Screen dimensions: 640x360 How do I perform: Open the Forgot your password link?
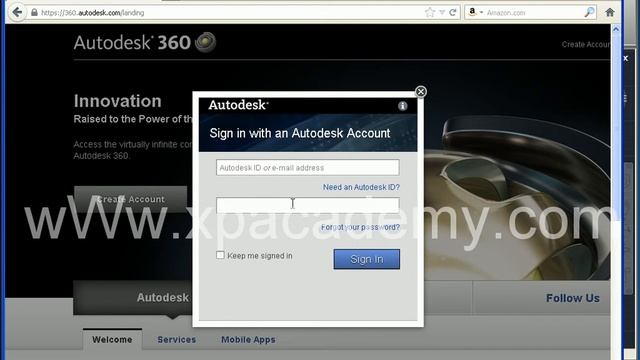360,227
